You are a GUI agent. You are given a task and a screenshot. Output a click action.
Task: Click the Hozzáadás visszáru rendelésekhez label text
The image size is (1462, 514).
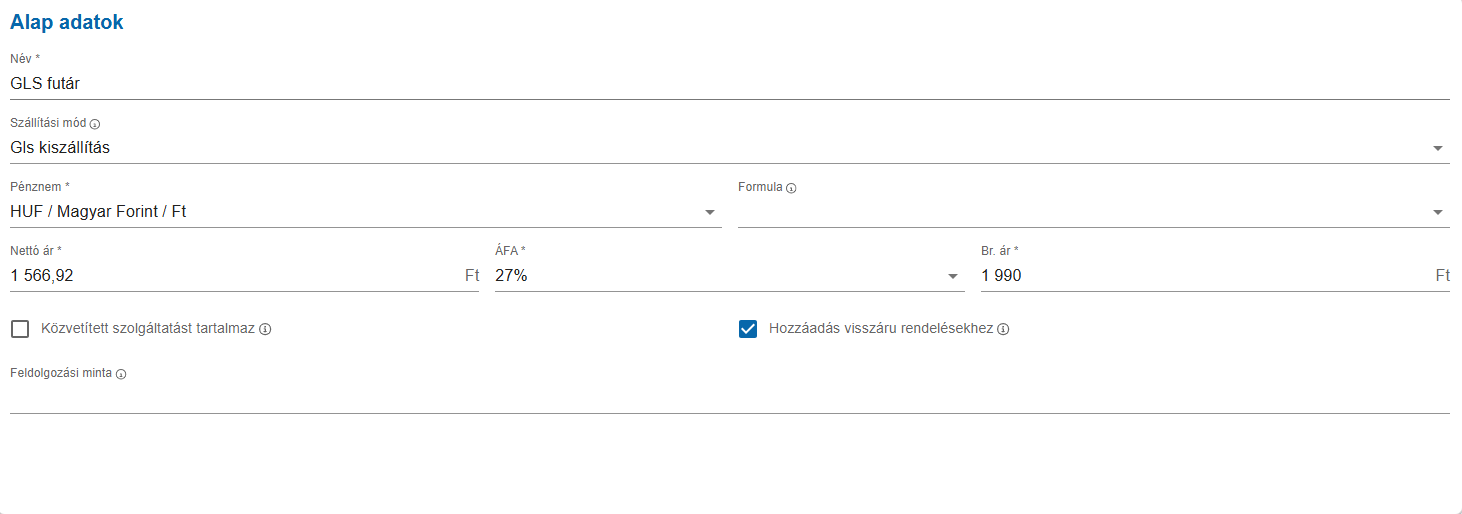tap(881, 328)
